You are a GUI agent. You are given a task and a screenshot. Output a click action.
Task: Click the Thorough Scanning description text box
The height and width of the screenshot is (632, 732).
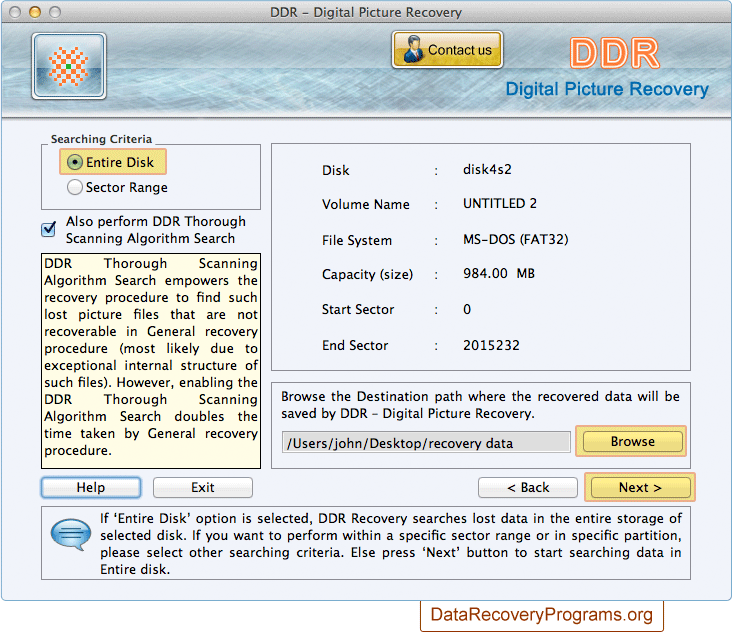151,361
